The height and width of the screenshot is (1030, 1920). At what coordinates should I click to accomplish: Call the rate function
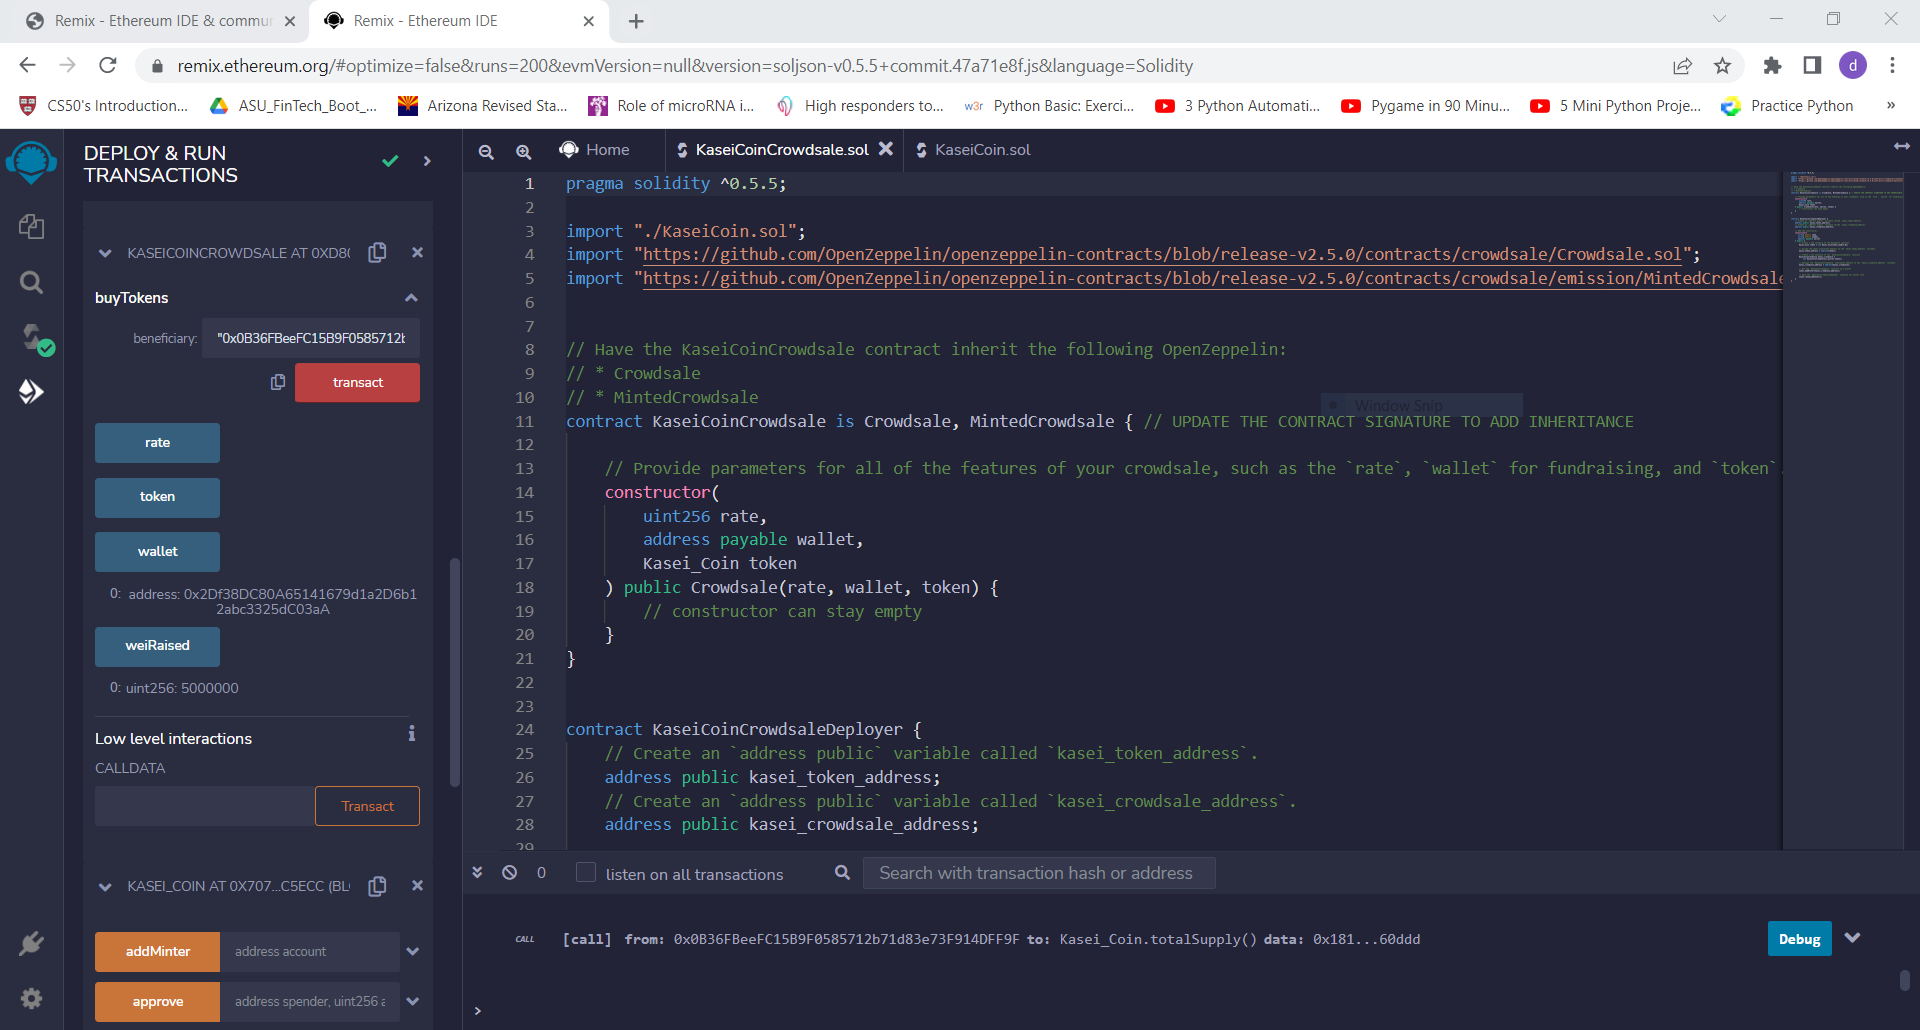157,443
